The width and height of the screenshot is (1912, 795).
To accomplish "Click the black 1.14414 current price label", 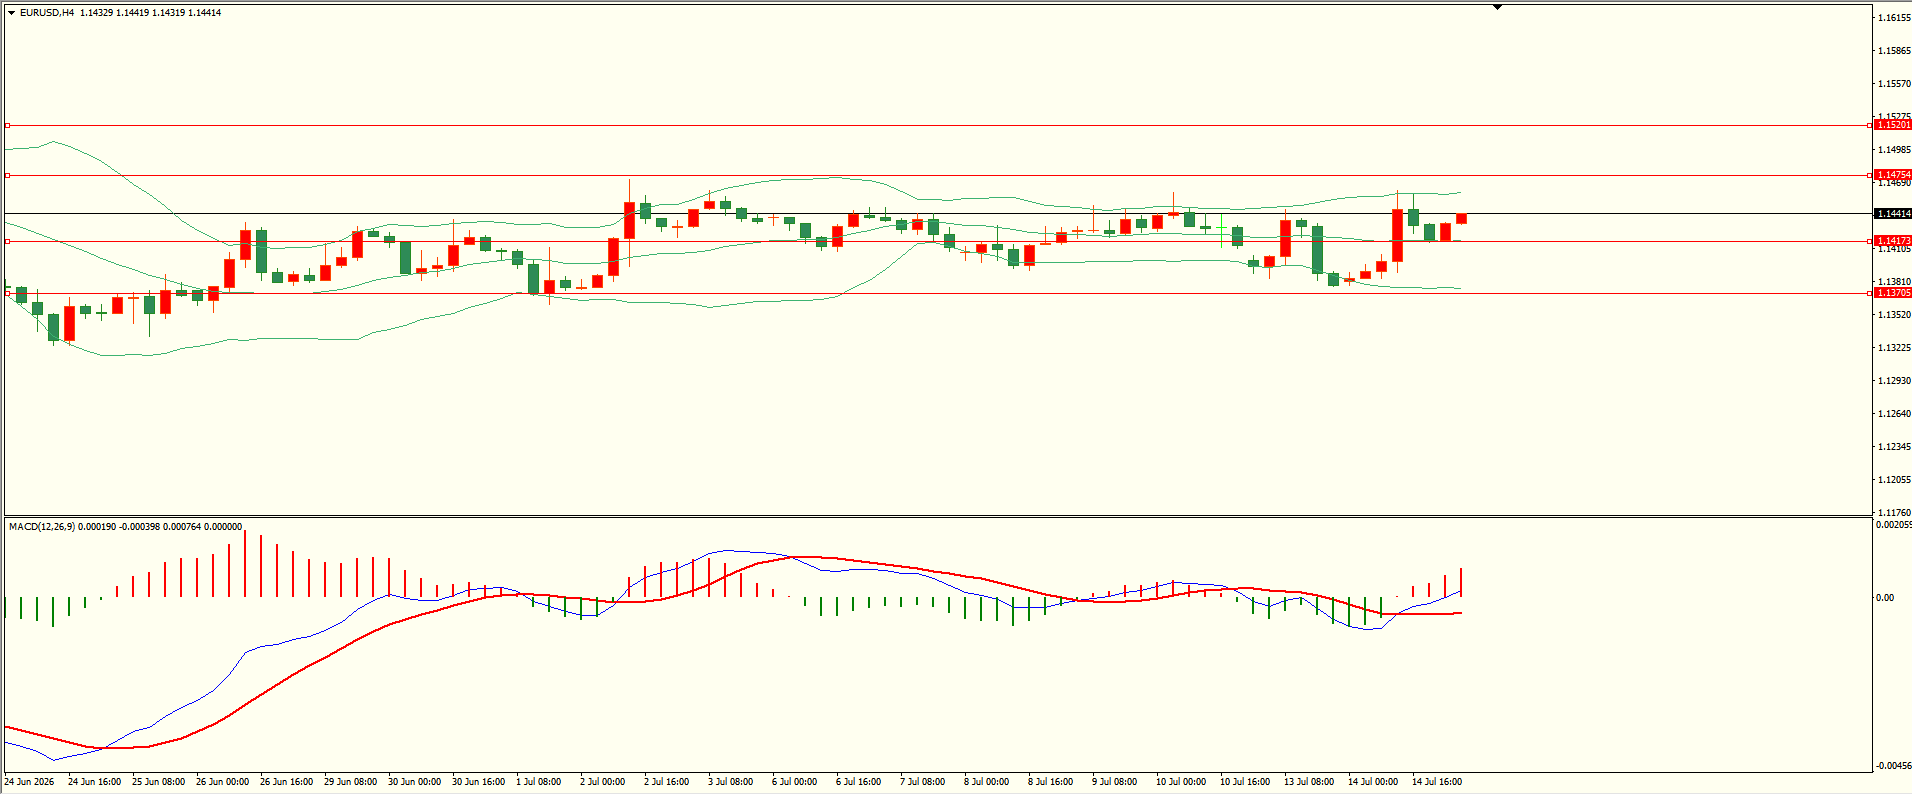I will click(1893, 214).
